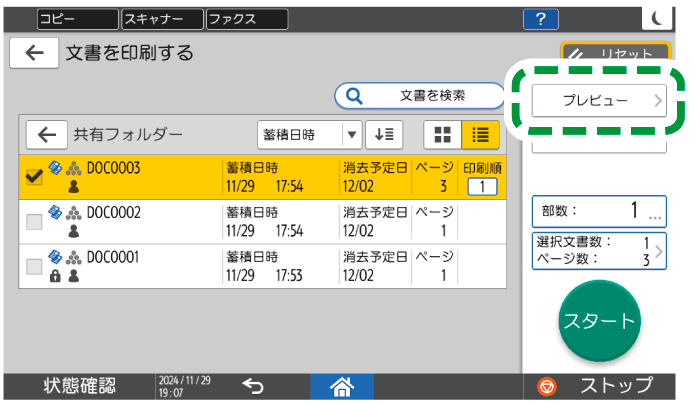
Task: Select the DOC0003 document name
Action: tap(113, 168)
